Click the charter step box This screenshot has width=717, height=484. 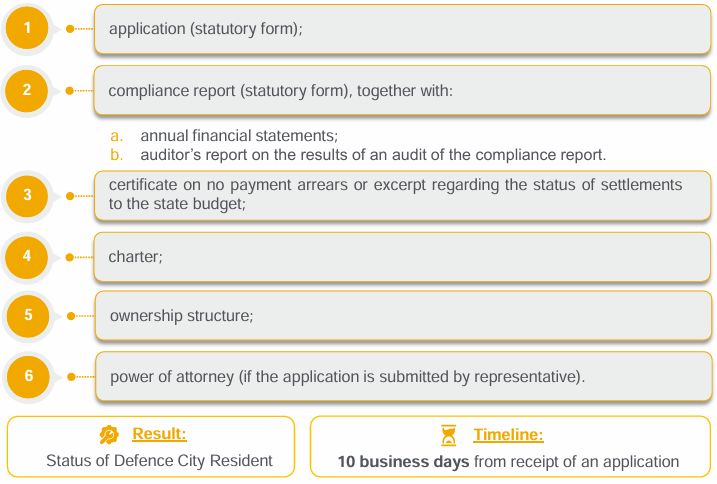402,256
